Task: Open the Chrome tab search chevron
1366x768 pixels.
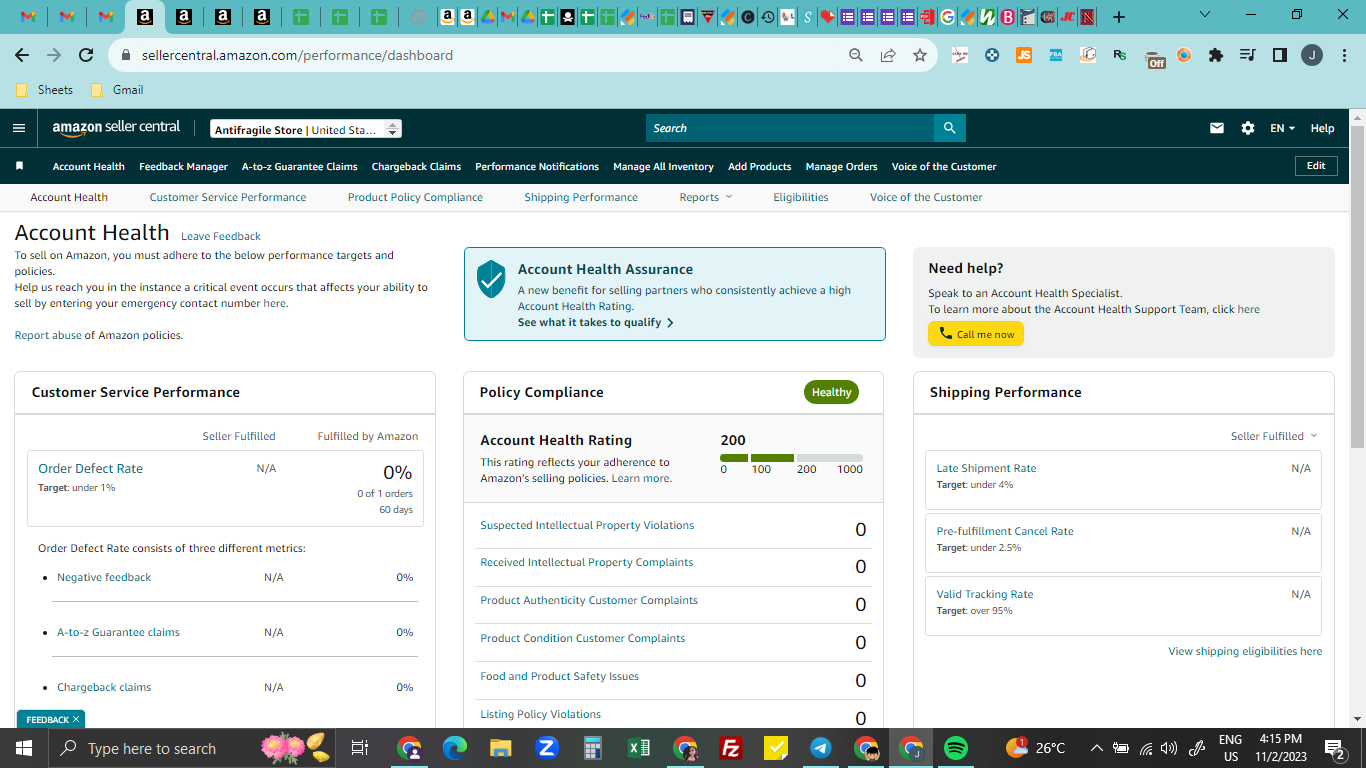Action: pos(1204,15)
